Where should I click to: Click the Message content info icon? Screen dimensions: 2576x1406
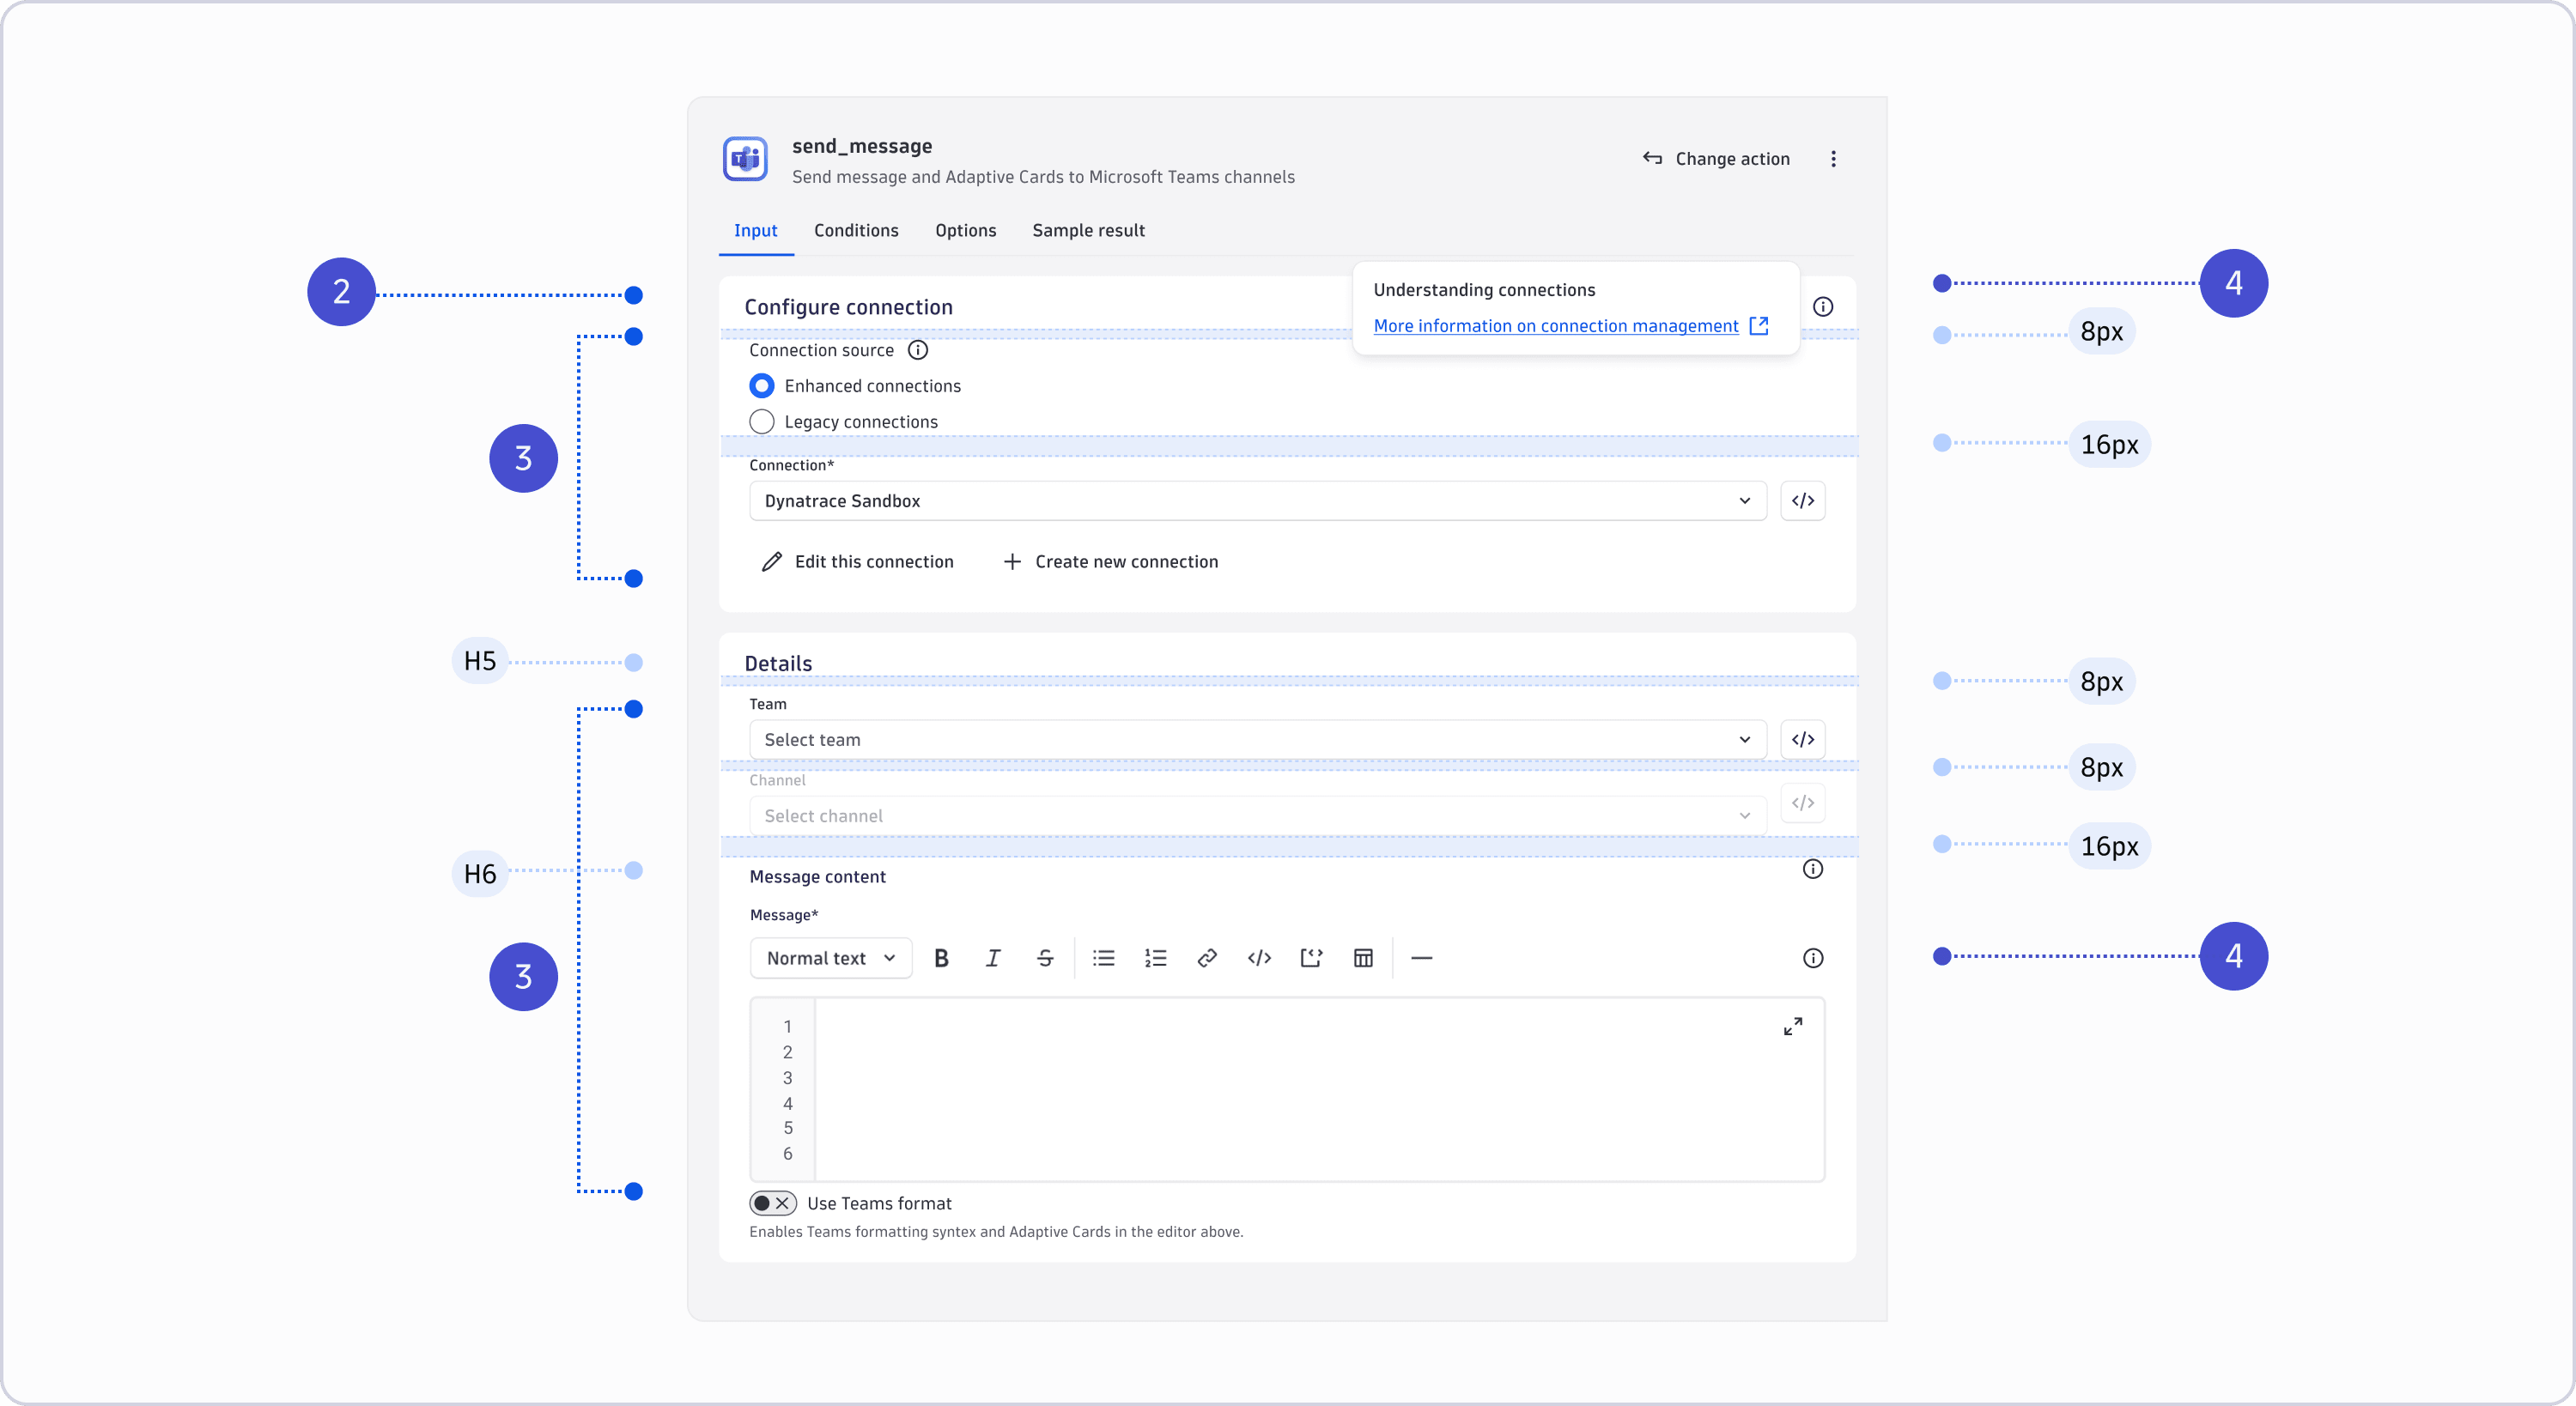[x=1813, y=869]
